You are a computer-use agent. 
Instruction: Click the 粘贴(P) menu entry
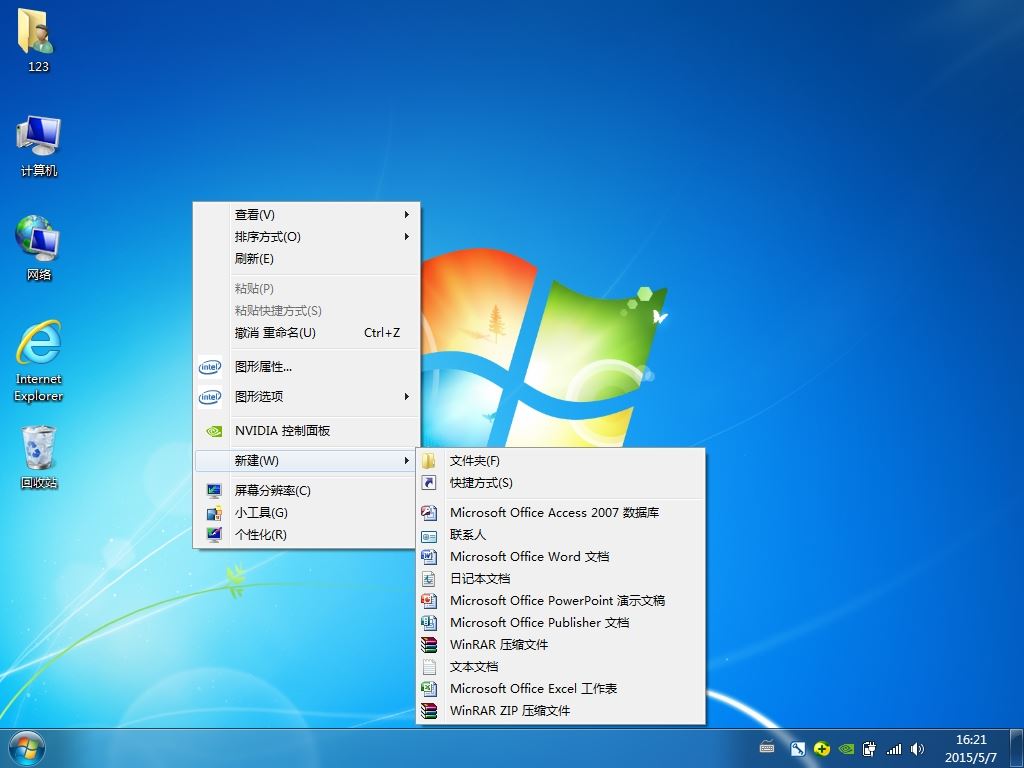point(306,289)
